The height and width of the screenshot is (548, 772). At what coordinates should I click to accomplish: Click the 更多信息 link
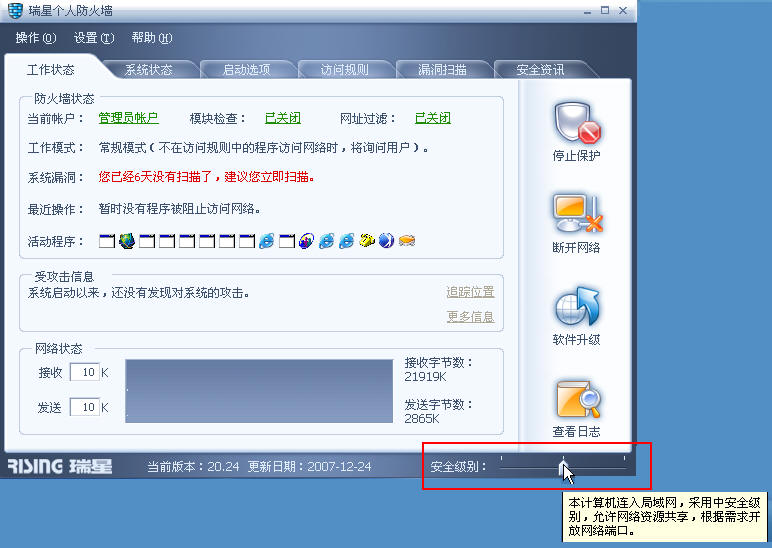point(470,316)
